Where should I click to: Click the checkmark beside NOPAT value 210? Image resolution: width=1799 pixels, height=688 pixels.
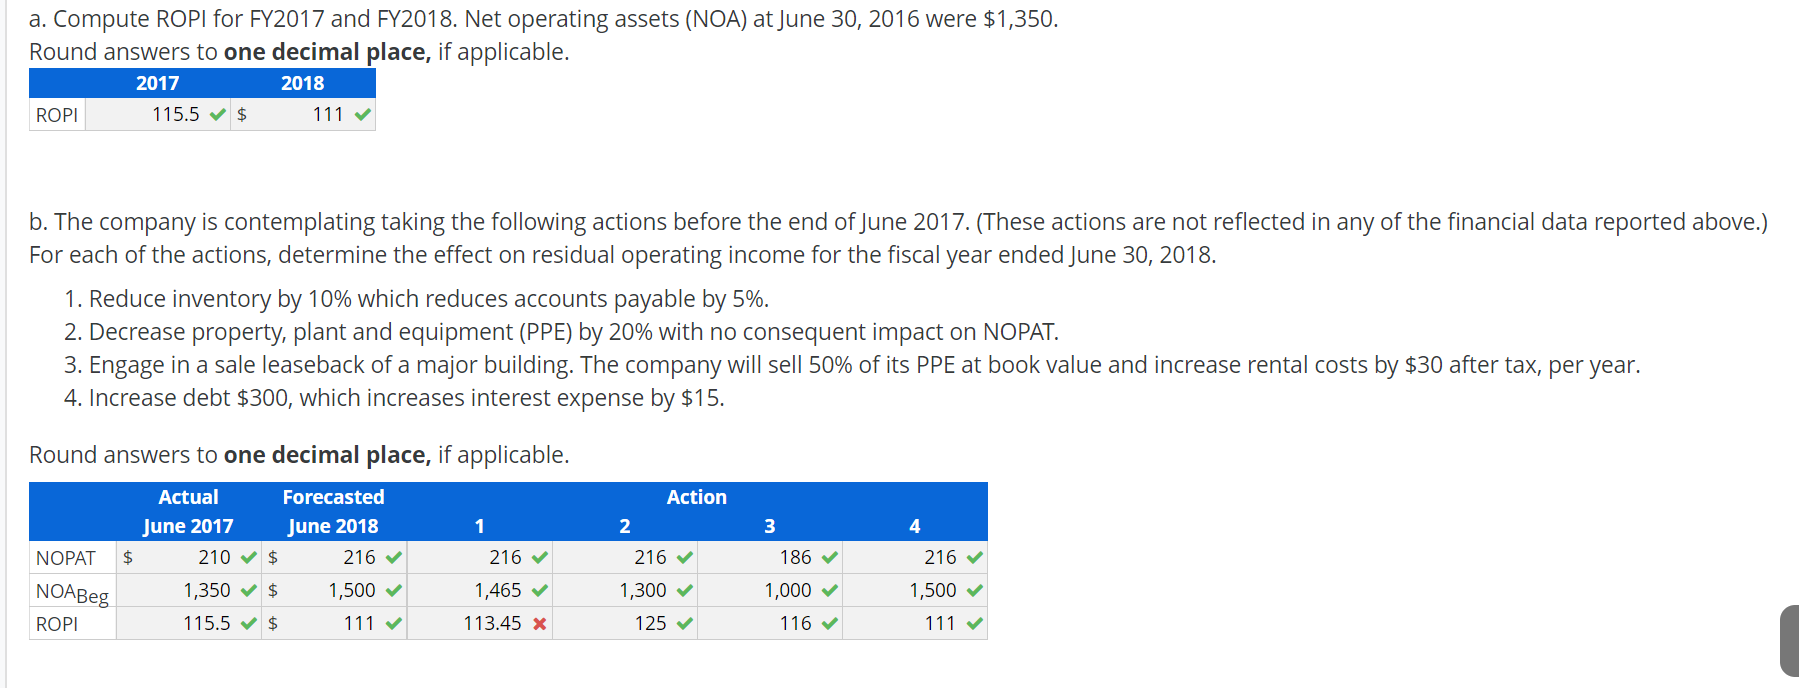pos(247,557)
